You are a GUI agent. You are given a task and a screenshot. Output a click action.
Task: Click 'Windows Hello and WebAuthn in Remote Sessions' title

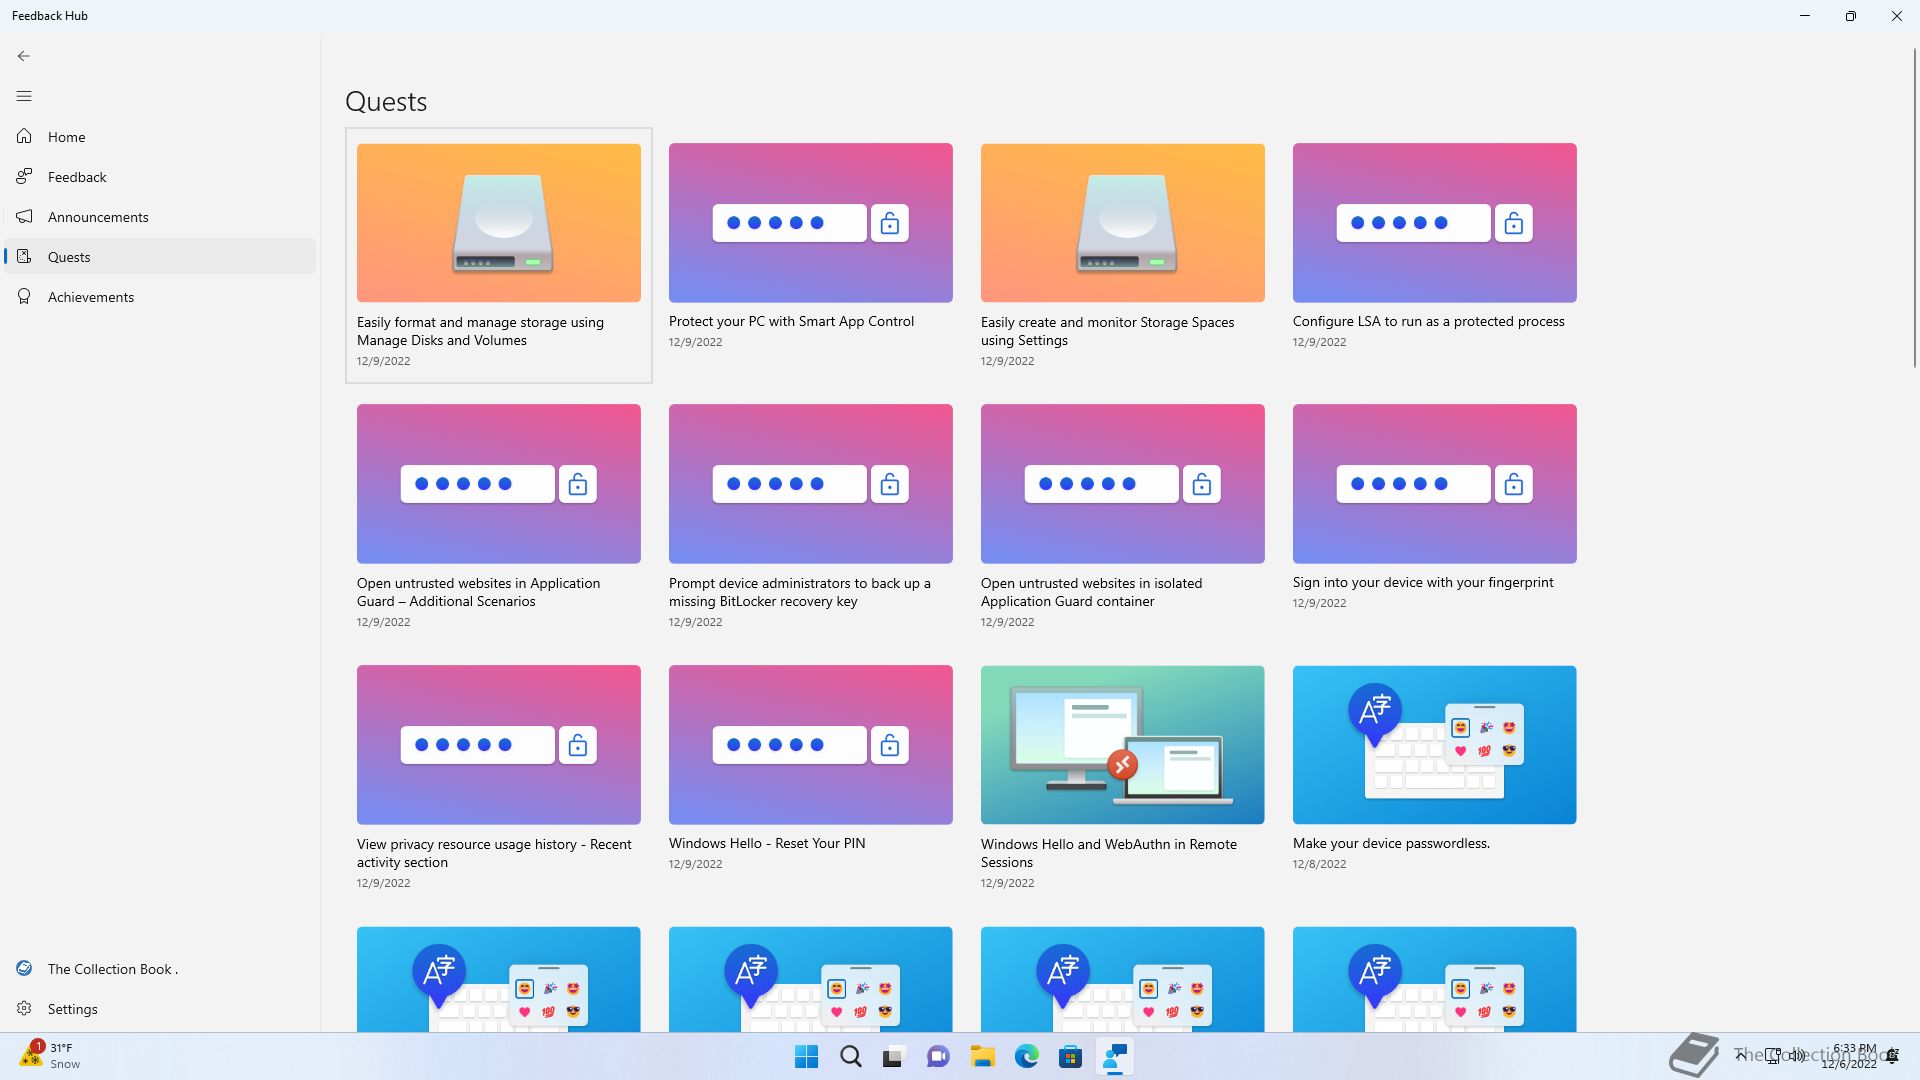point(1109,853)
